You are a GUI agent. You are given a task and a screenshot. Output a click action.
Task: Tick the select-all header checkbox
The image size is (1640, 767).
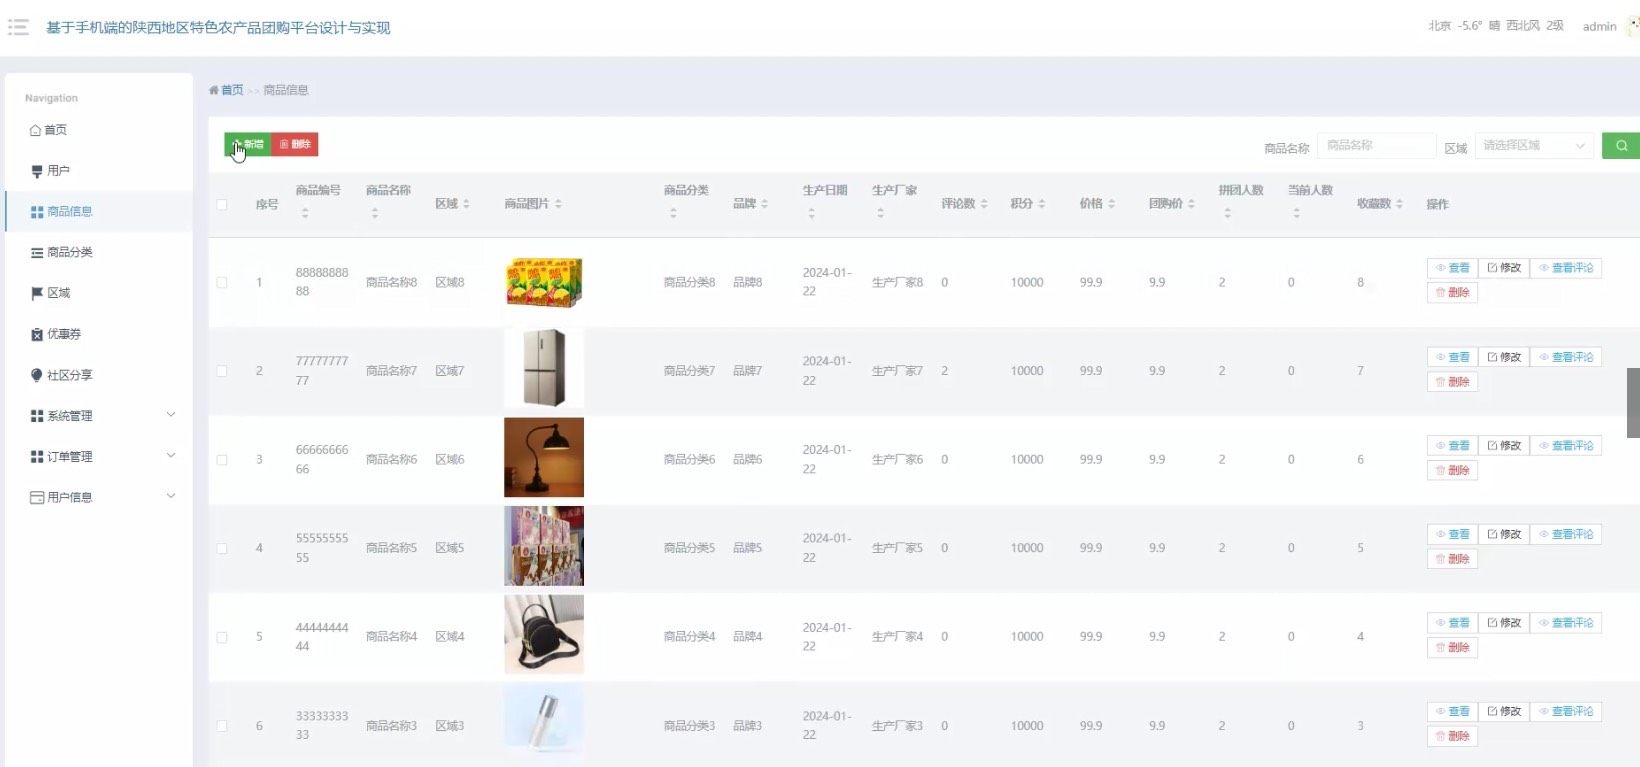coord(222,204)
